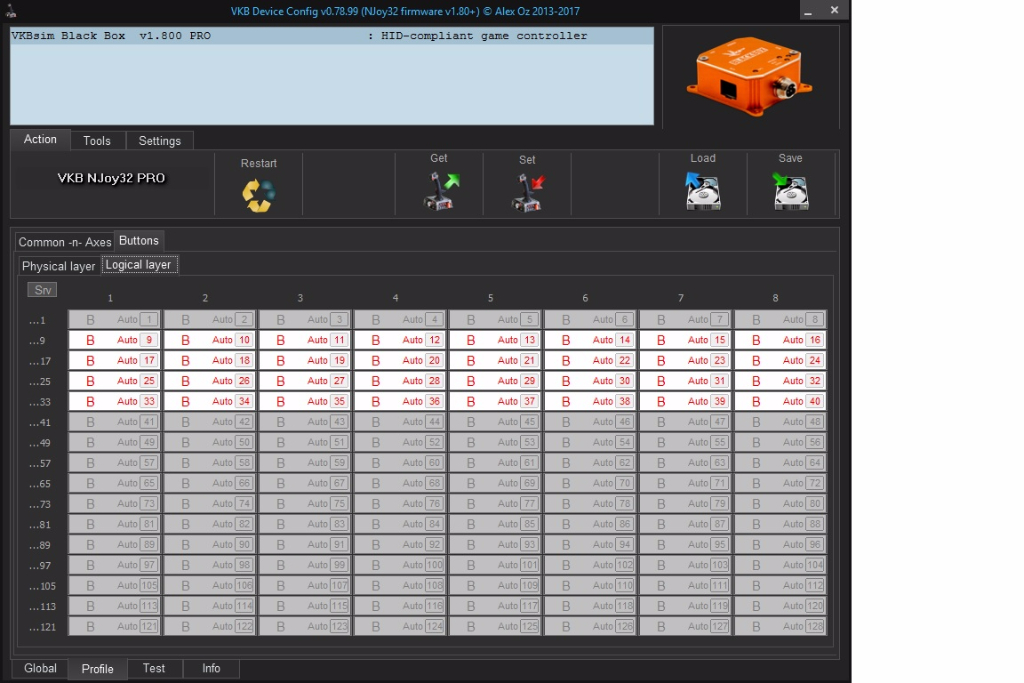The width and height of the screenshot is (1024, 683).
Task: Click the grey button cell 48
Action: click(x=780, y=422)
